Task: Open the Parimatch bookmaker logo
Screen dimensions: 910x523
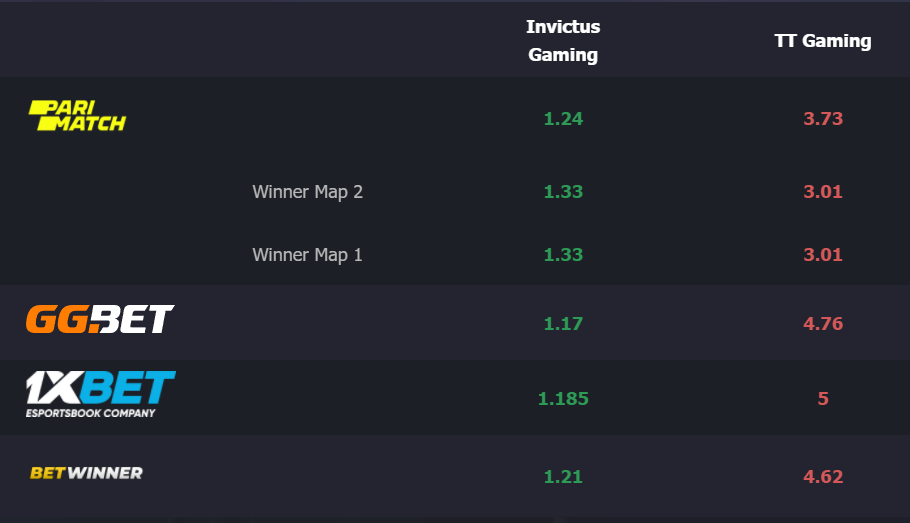Action: coord(77,116)
